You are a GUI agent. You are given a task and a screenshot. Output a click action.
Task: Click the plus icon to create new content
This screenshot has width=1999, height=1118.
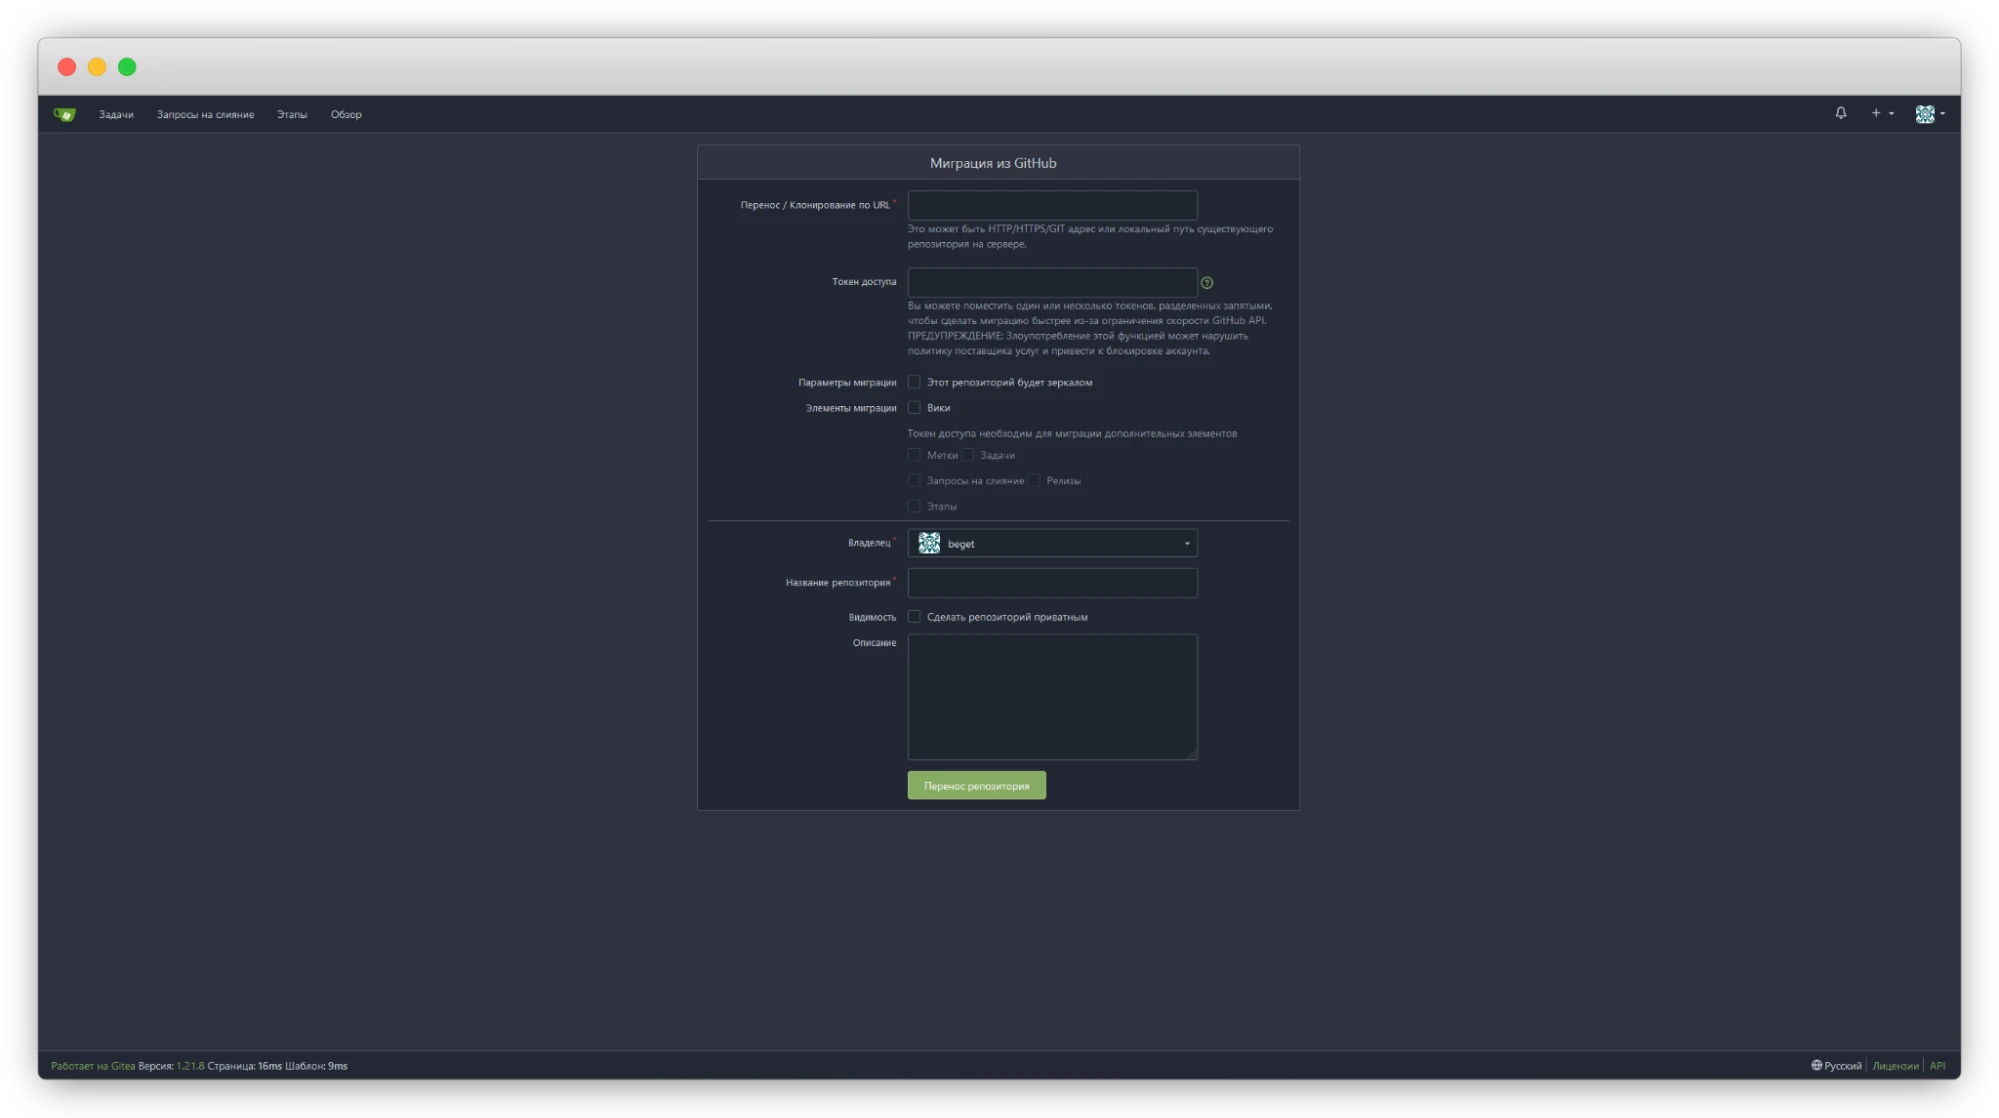click(1875, 113)
